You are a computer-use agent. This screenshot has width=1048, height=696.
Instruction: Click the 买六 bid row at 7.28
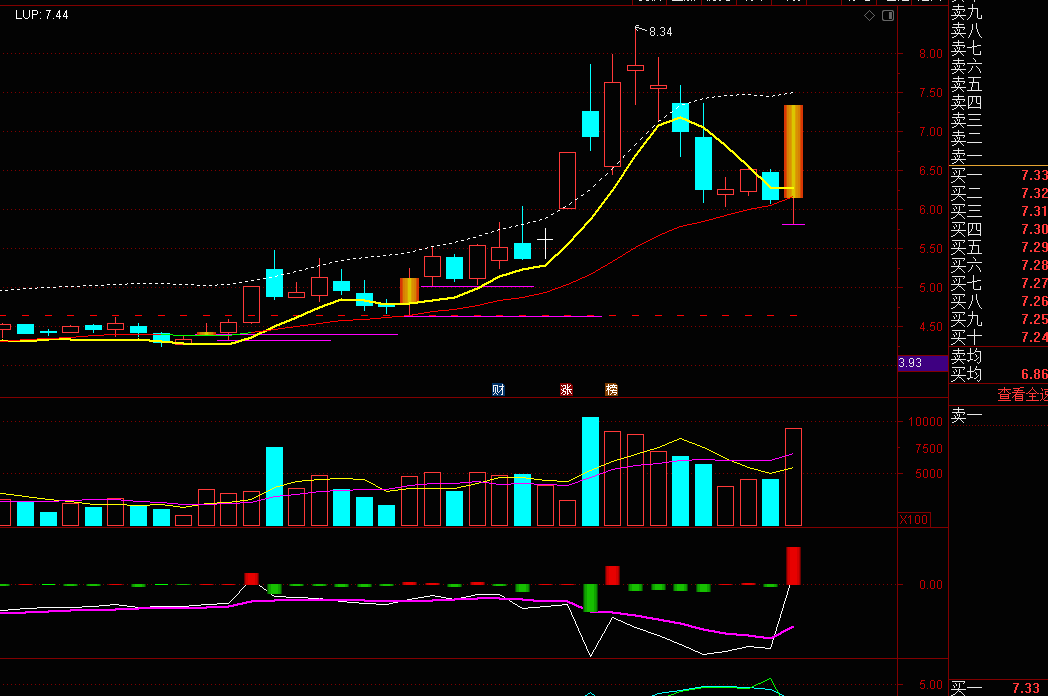[999, 265]
